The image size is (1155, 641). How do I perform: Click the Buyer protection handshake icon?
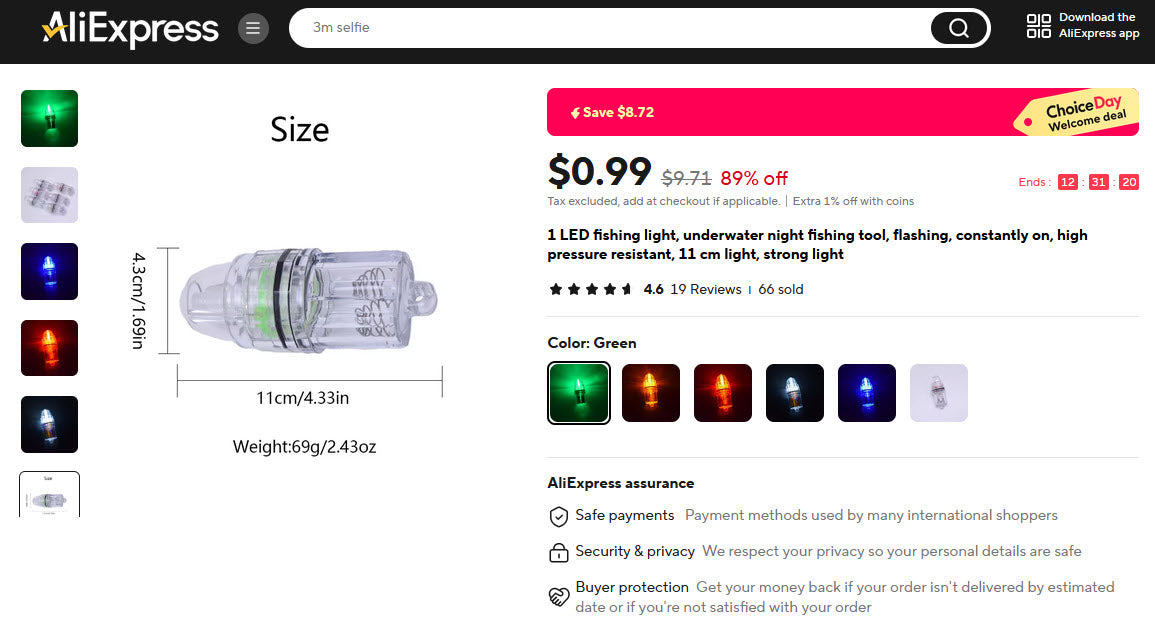click(x=559, y=597)
